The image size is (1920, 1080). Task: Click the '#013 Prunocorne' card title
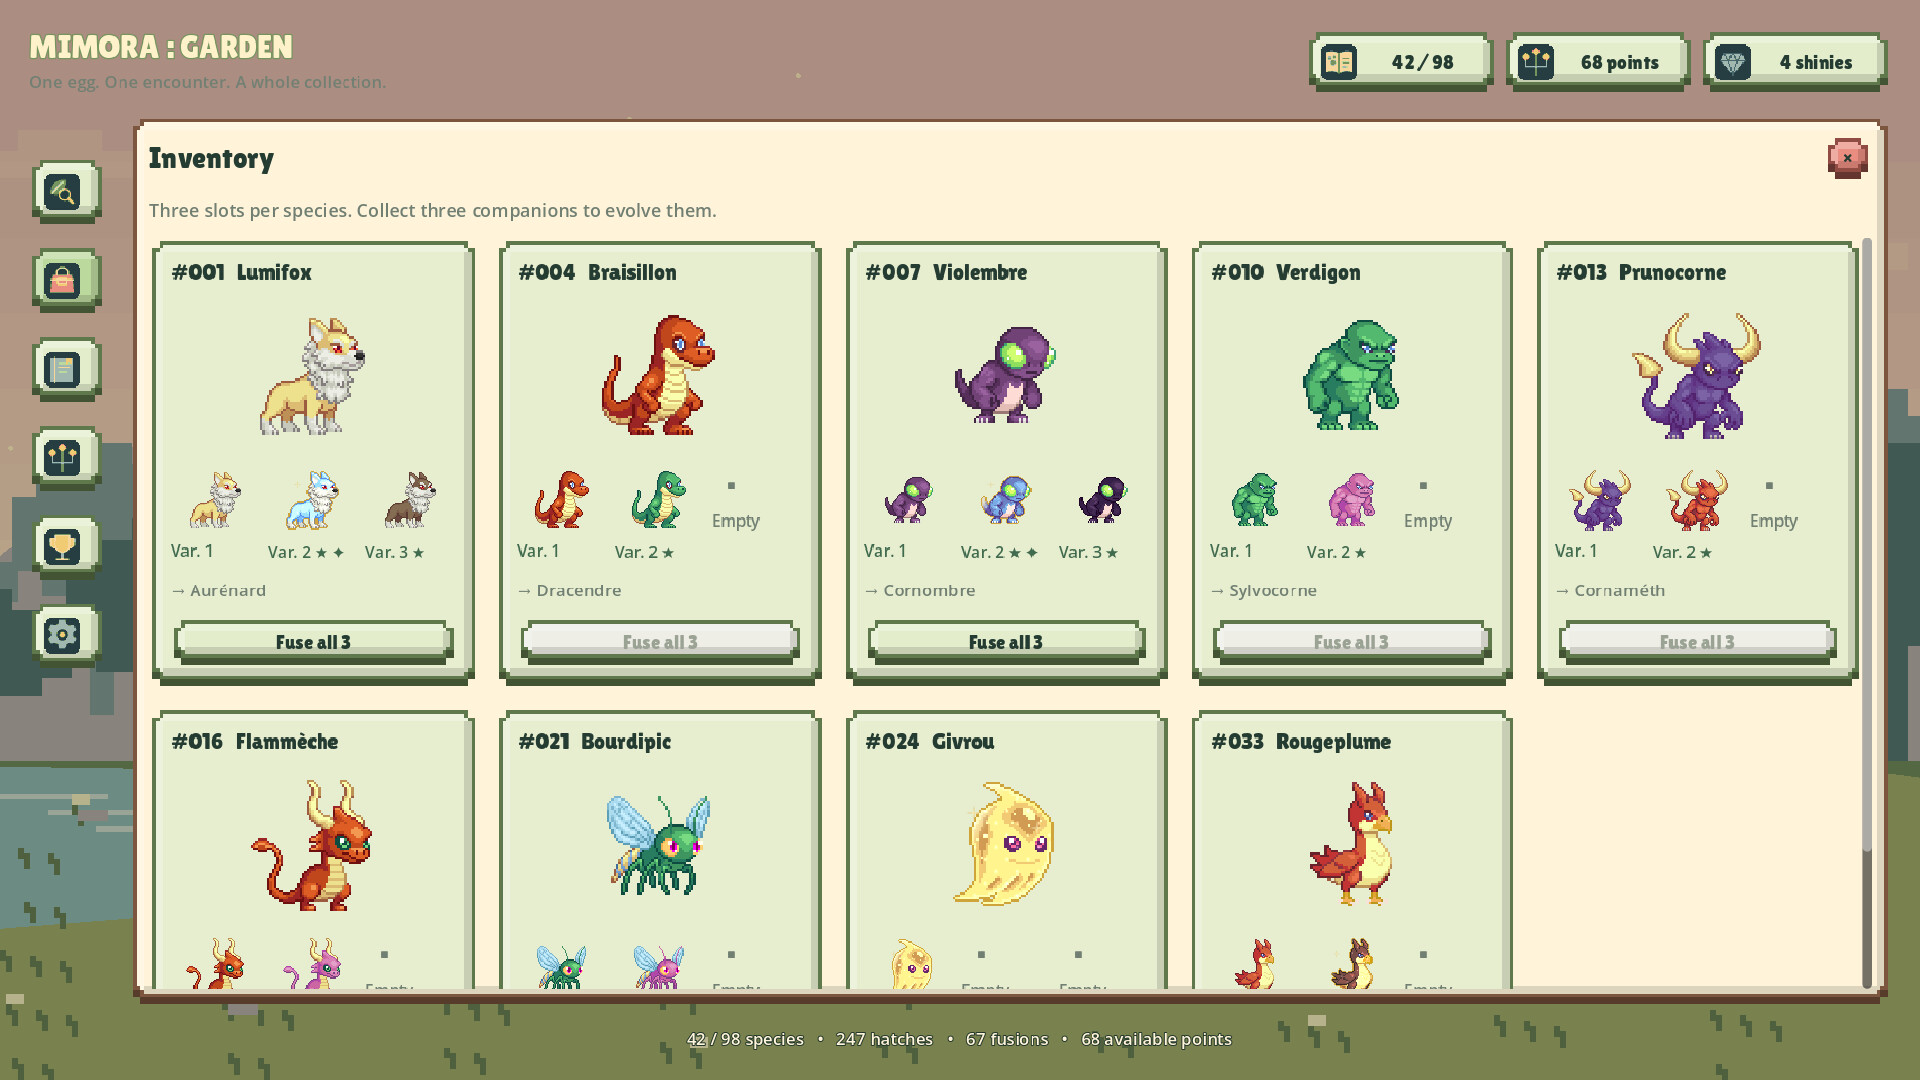1641,272
